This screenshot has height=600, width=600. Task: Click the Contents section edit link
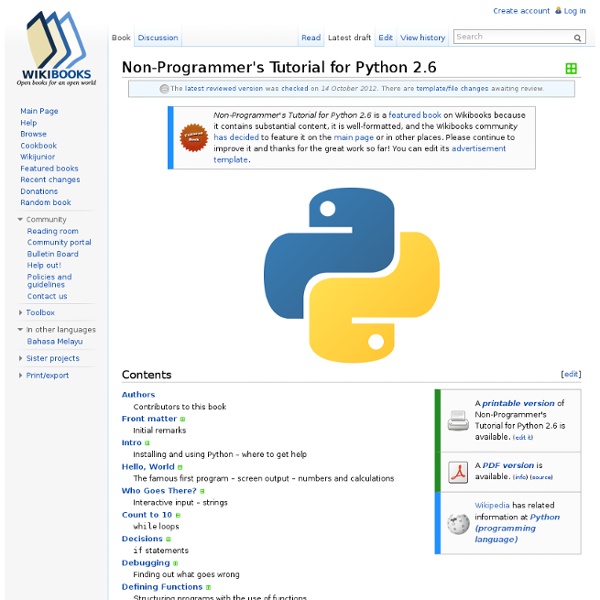click(571, 374)
